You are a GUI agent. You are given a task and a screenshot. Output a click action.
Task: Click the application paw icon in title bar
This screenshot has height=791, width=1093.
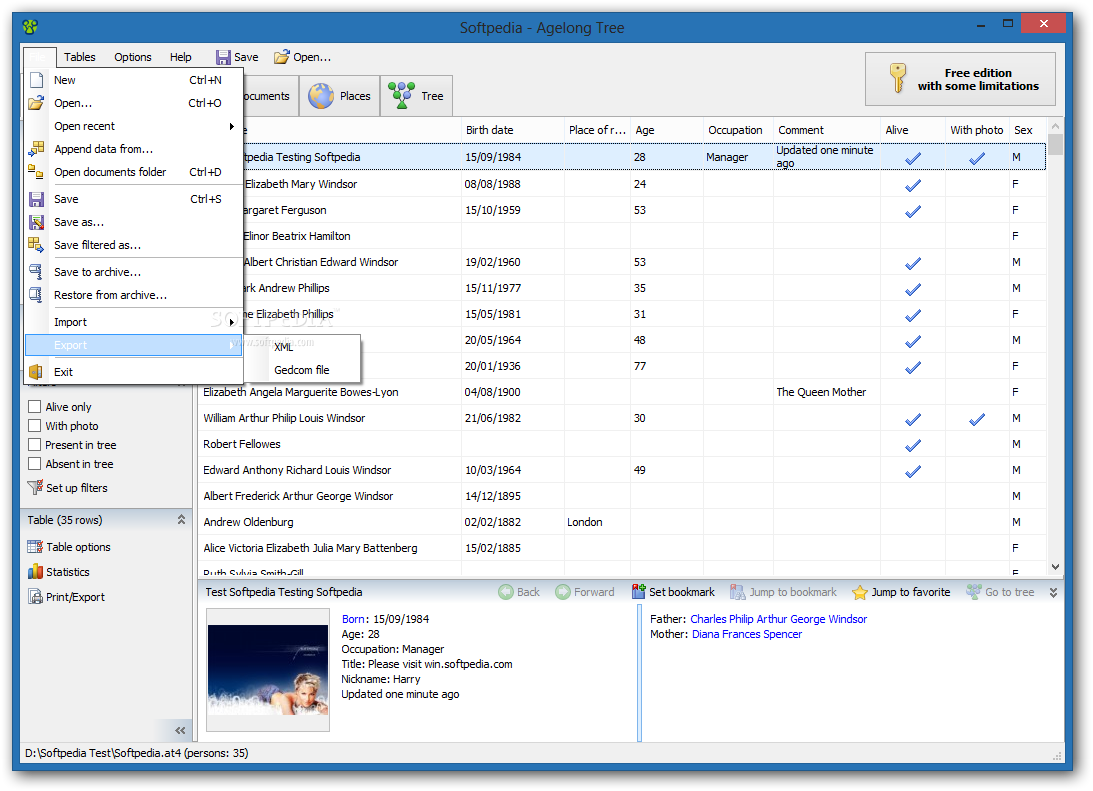(x=30, y=27)
